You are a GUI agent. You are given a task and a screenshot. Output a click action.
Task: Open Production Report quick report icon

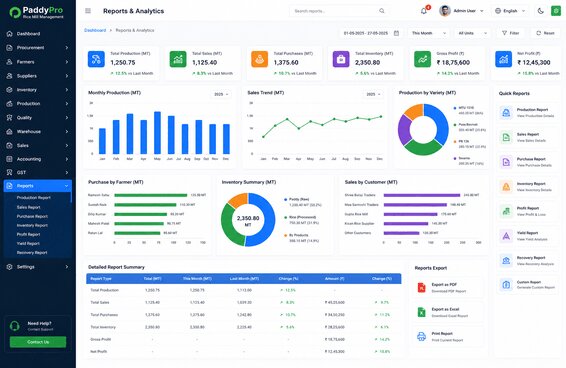pos(506,112)
